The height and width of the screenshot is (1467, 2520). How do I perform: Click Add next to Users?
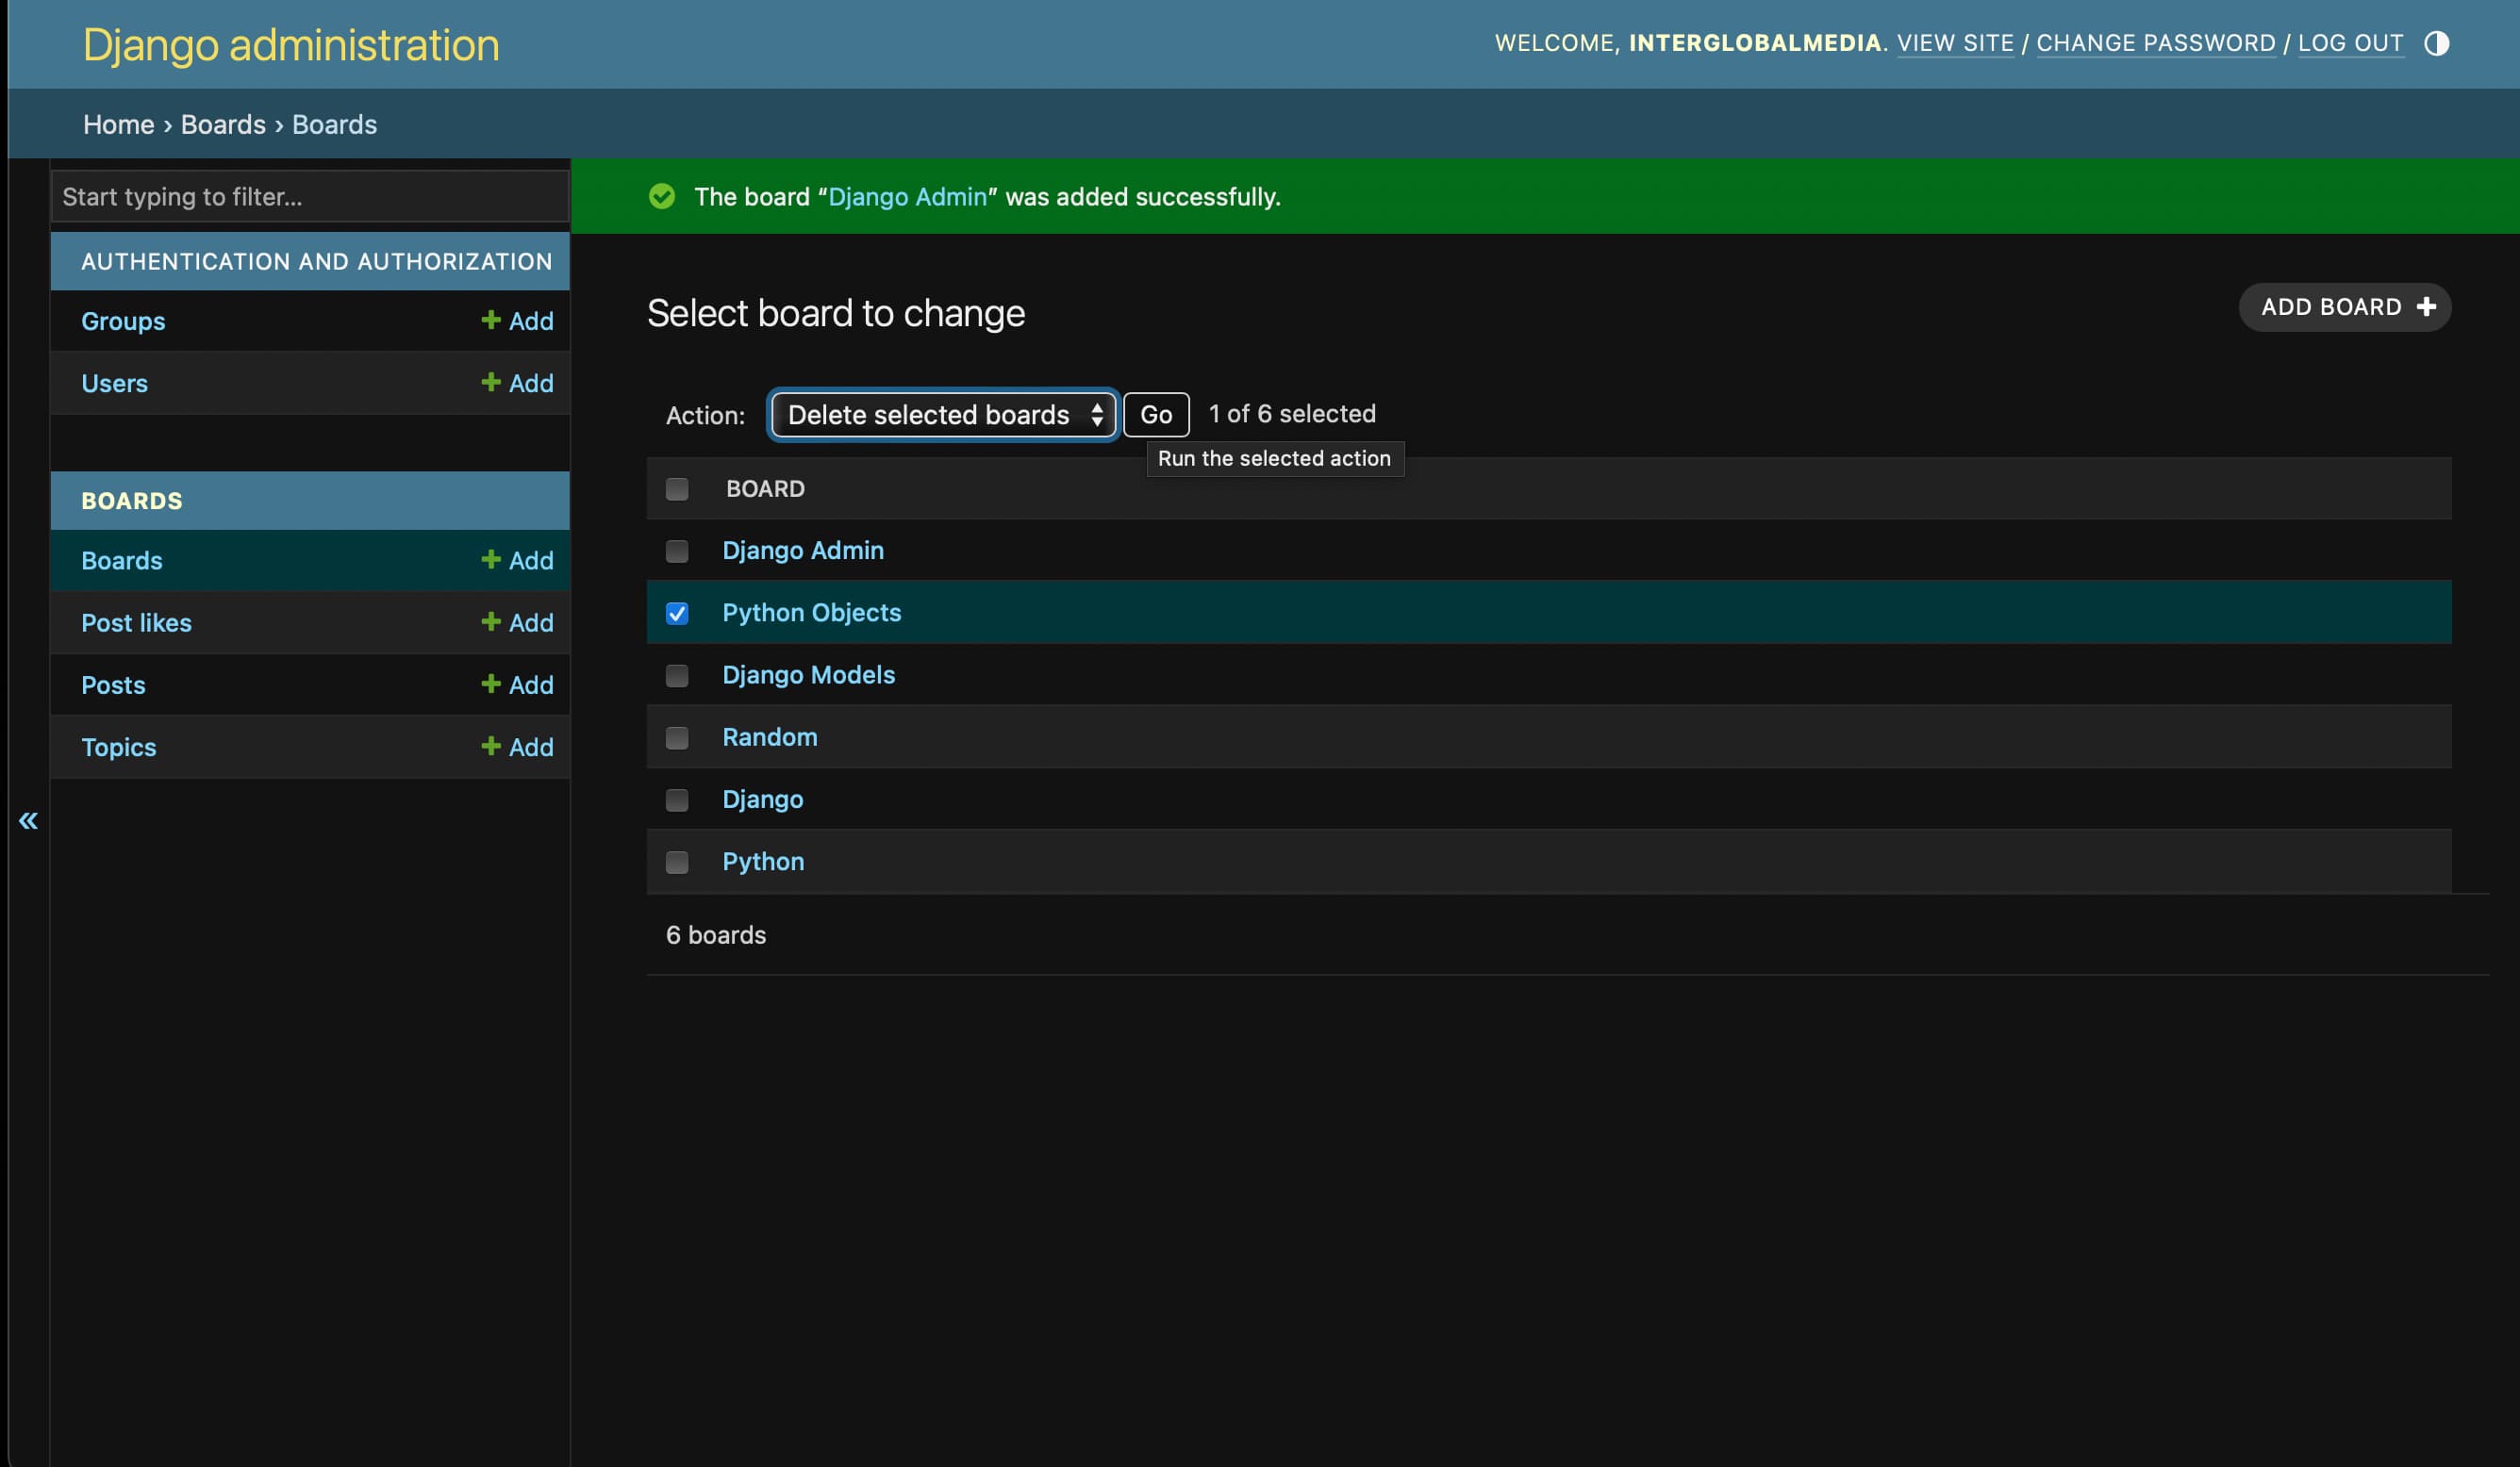coord(517,383)
